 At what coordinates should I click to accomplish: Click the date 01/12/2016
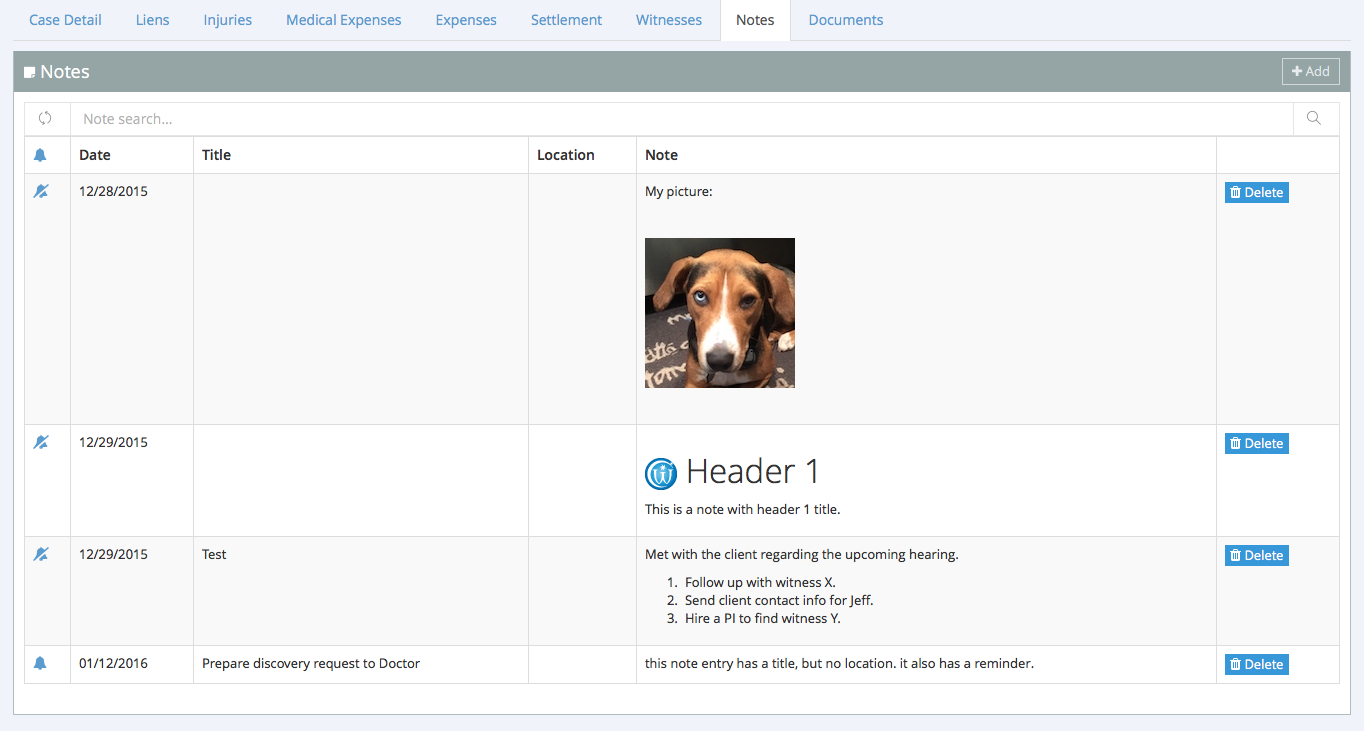(113, 663)
